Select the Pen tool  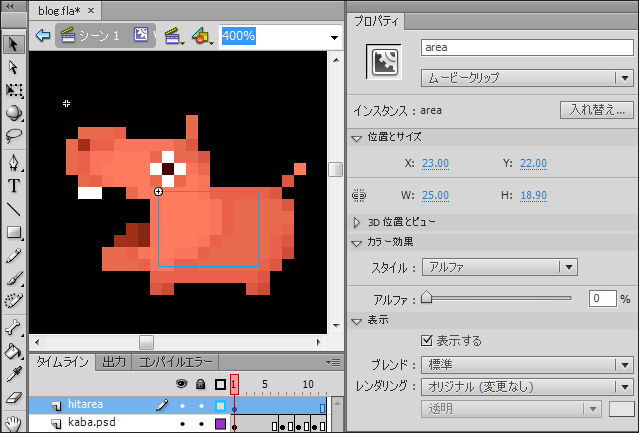pyautogui.click(x=14, y=161)
